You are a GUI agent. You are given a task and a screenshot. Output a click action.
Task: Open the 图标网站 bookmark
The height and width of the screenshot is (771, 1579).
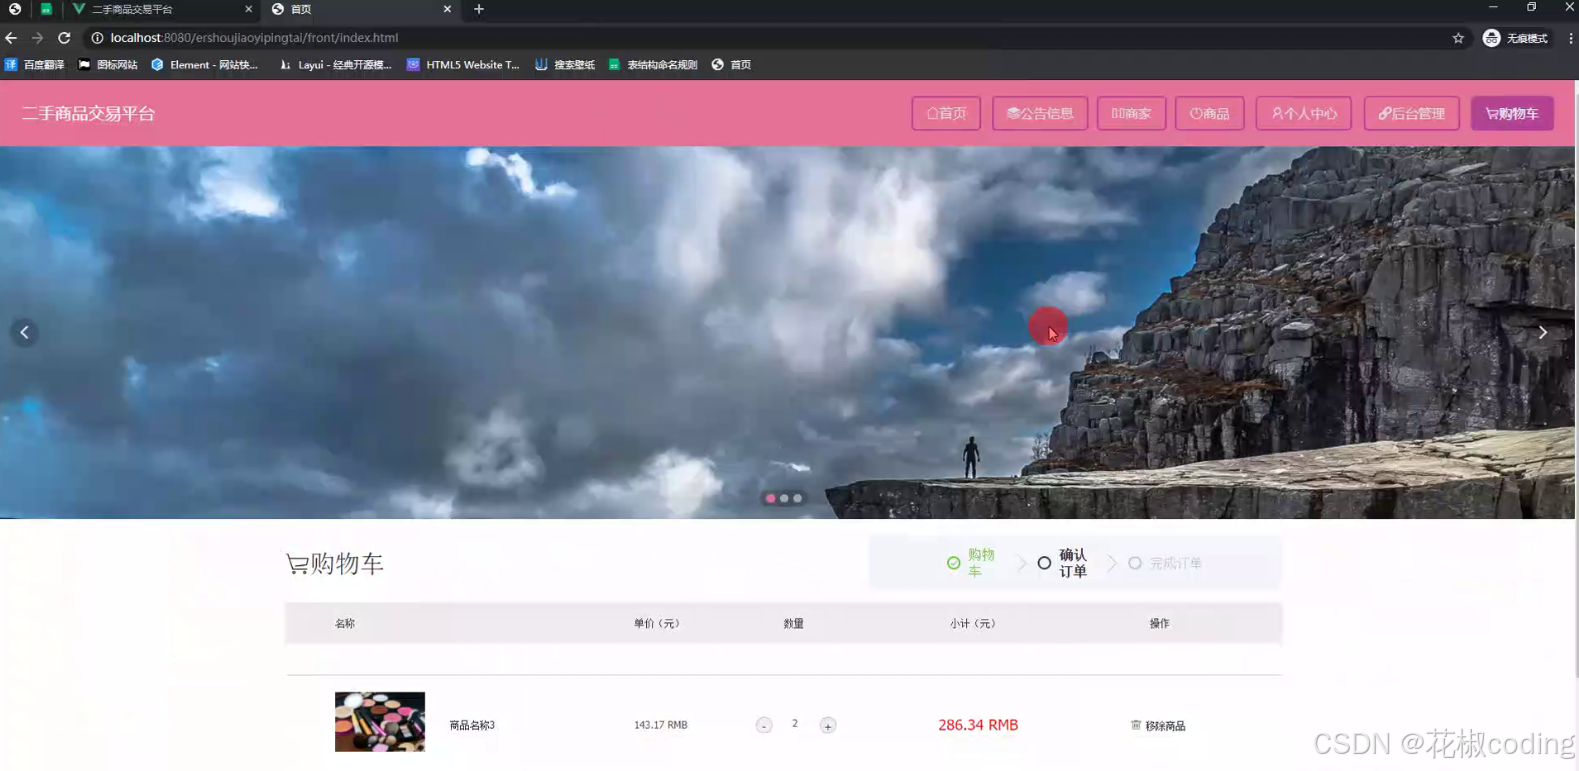pos(108,64)
